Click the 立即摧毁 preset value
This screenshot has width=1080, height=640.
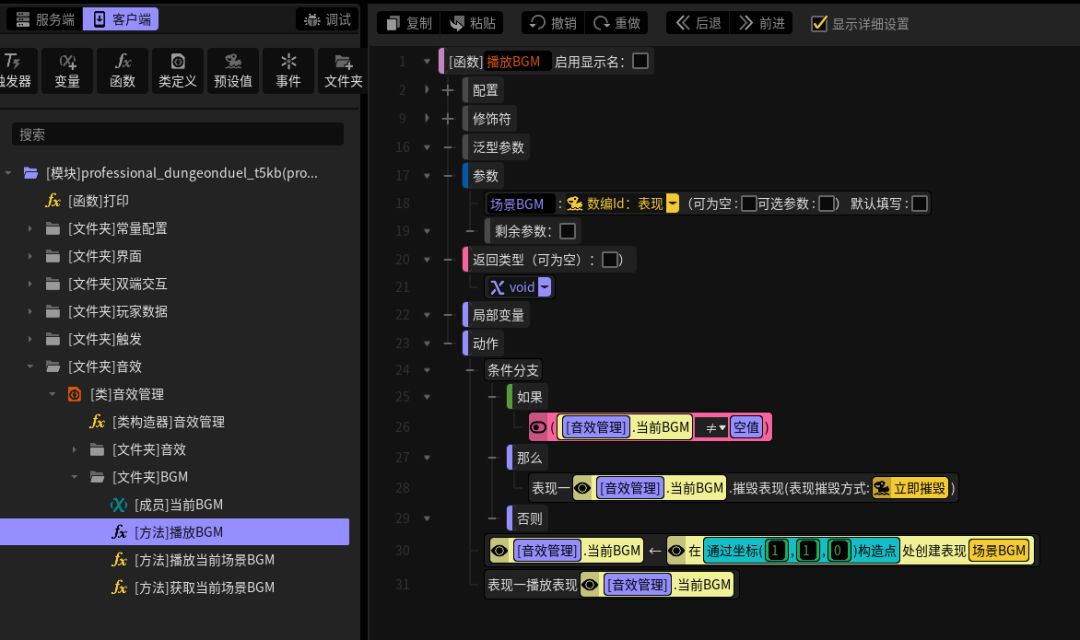pyautogui.click(x=911, y=488)
